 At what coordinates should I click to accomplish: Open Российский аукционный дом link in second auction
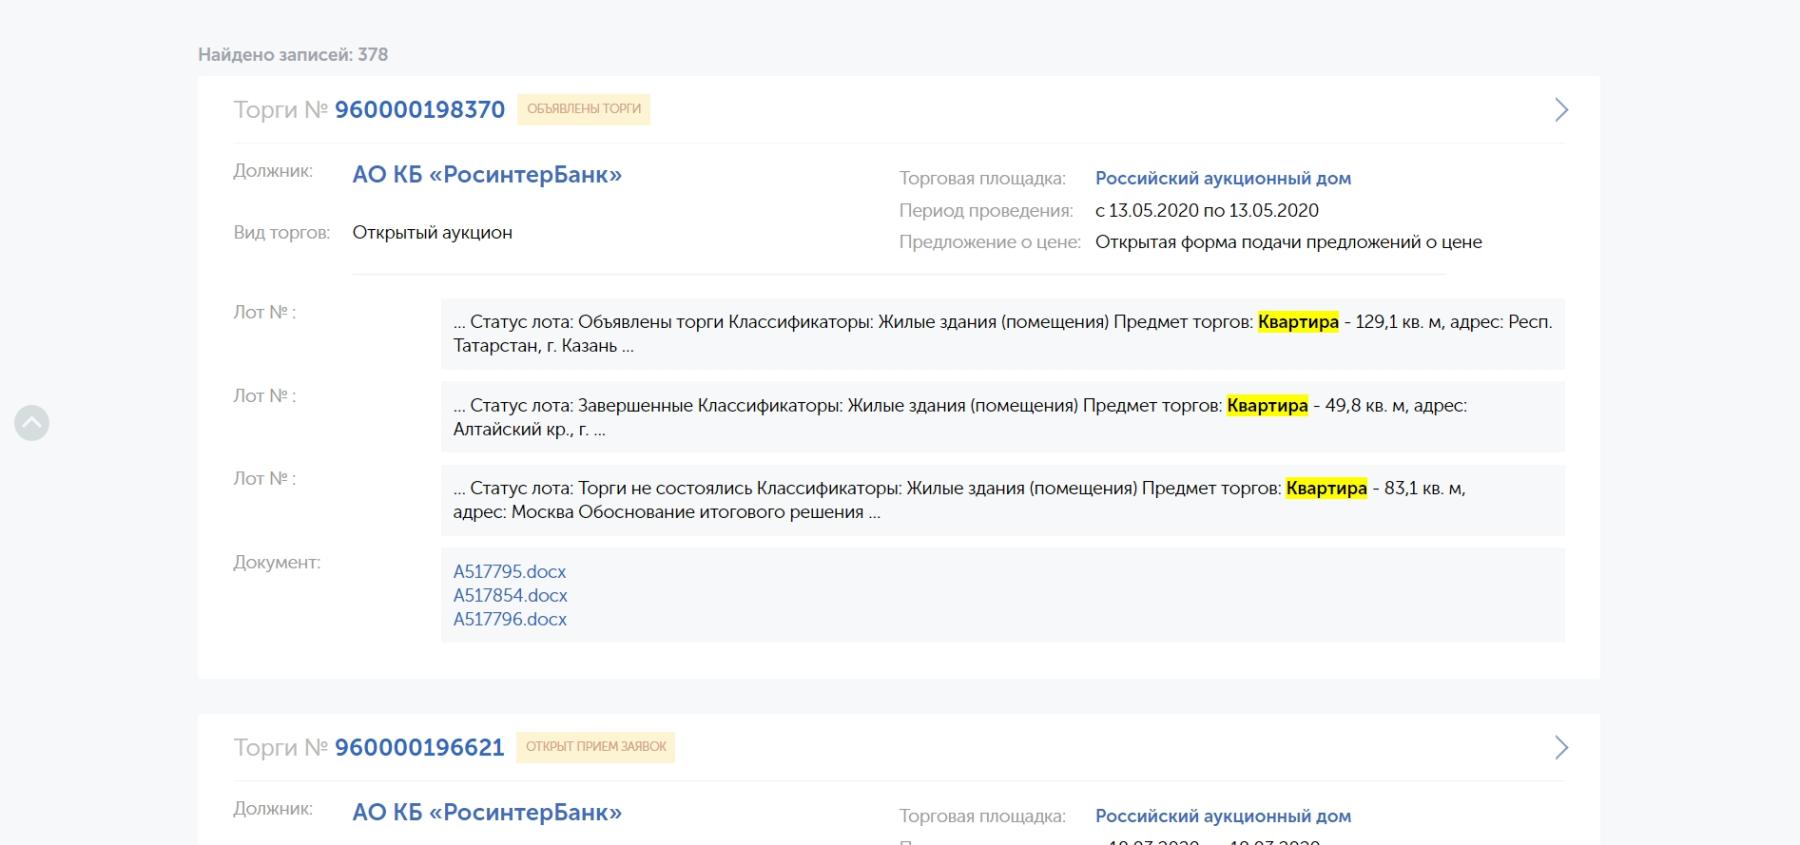[1223, 817]
